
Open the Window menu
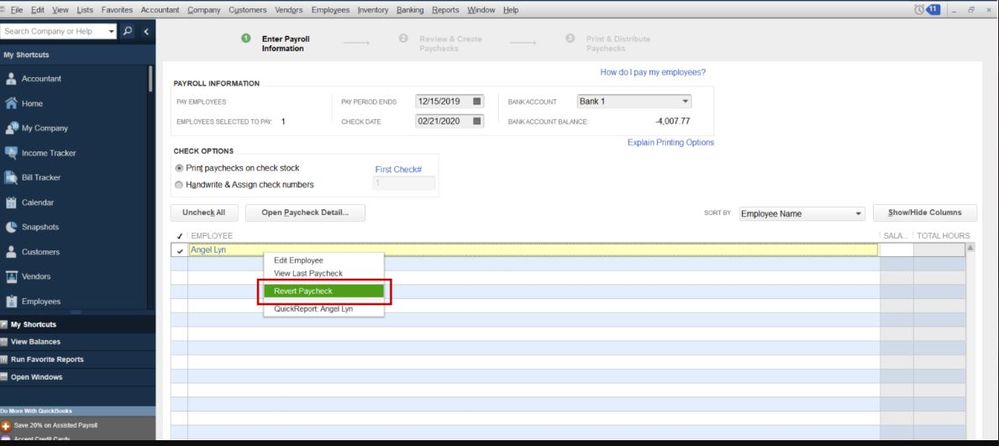pyautogui.click(x=481, y=10)
